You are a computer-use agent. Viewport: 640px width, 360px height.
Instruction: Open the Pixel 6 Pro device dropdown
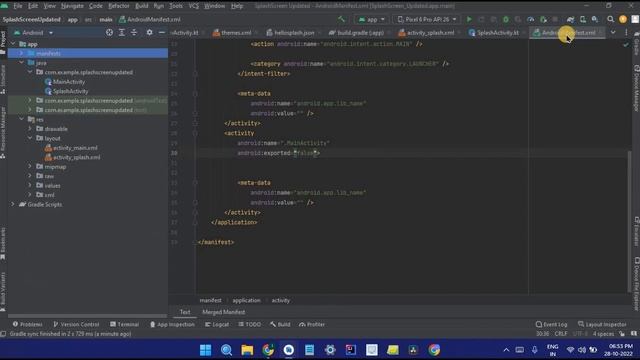(x=427, y=19)
